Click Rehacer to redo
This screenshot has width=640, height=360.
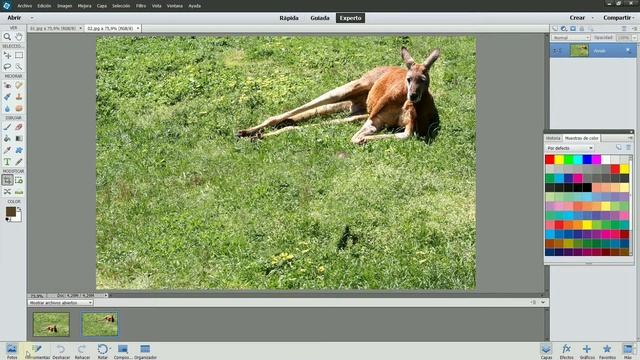82,351
